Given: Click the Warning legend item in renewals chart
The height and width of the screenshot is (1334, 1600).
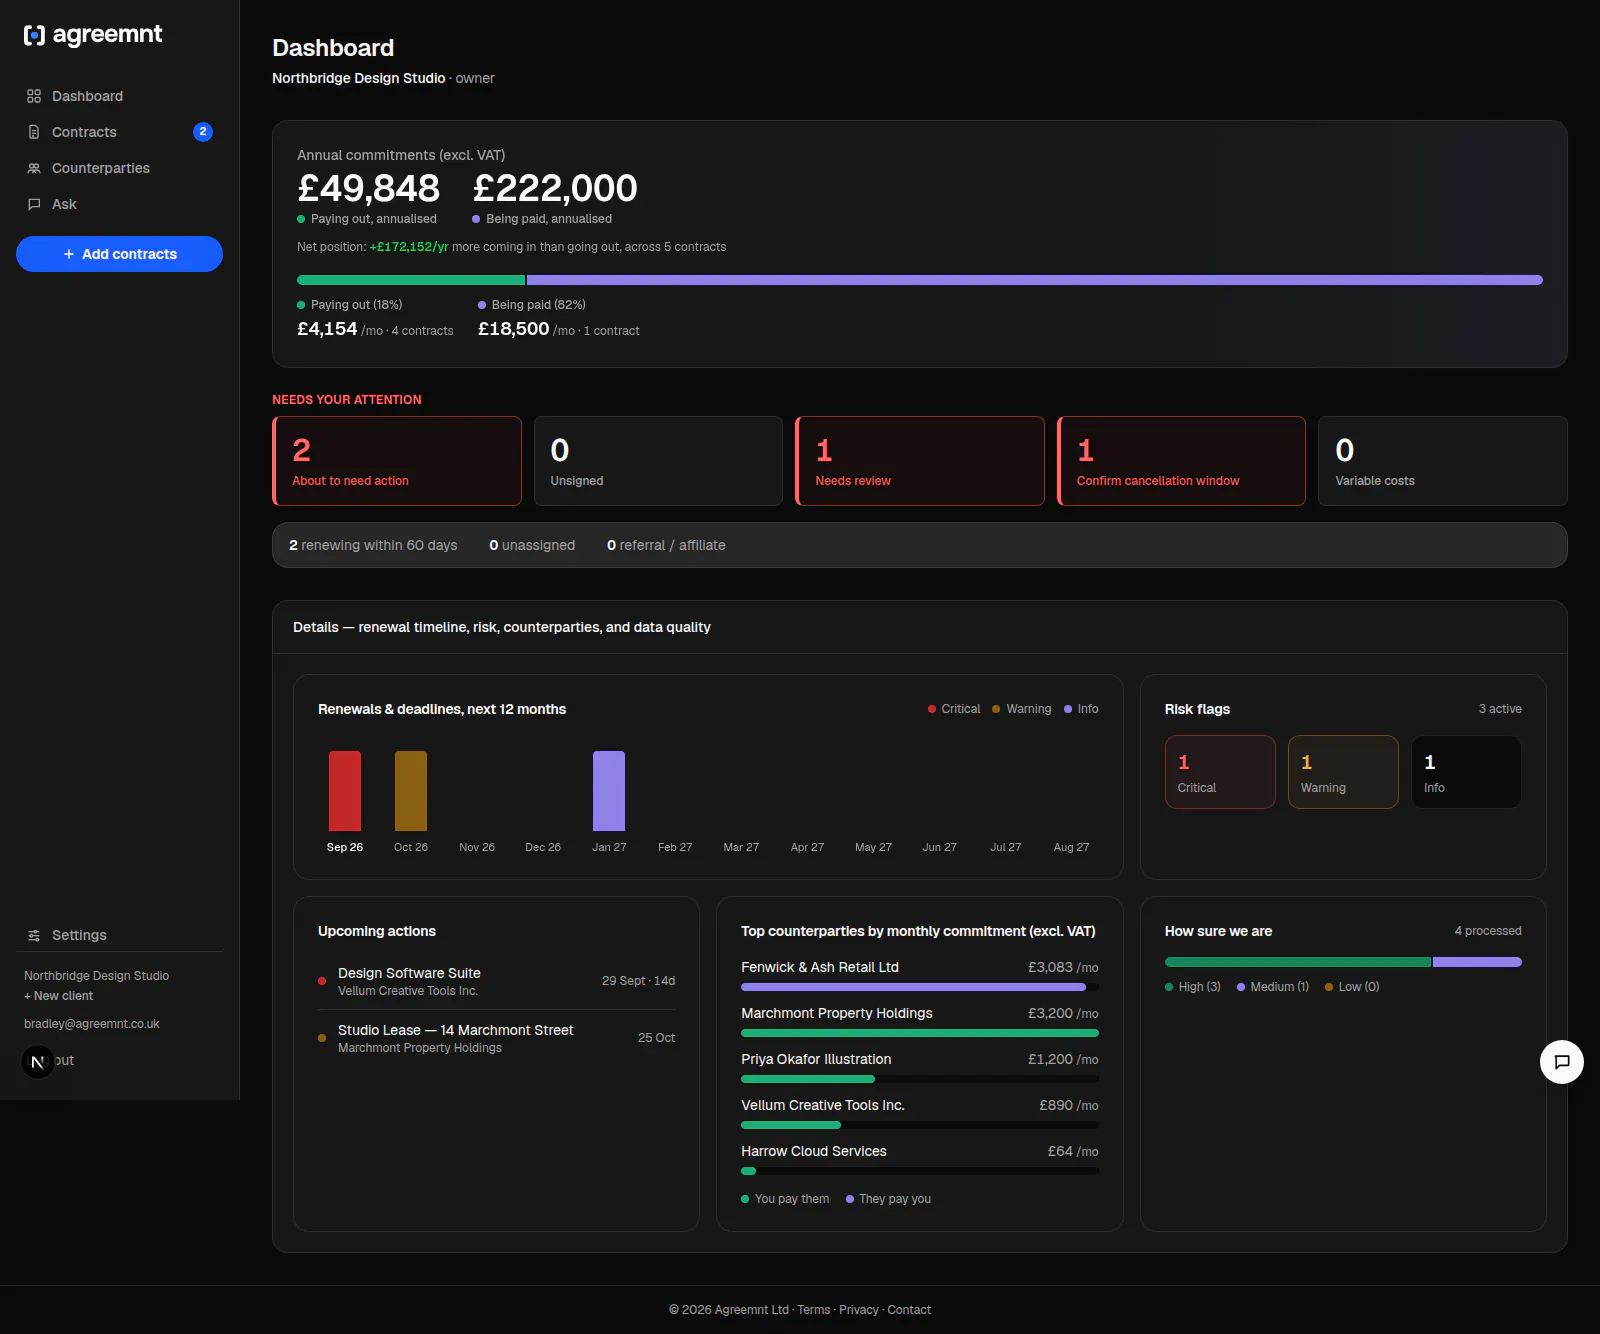Looking at the screenshot, I should tap(1022, 709).
